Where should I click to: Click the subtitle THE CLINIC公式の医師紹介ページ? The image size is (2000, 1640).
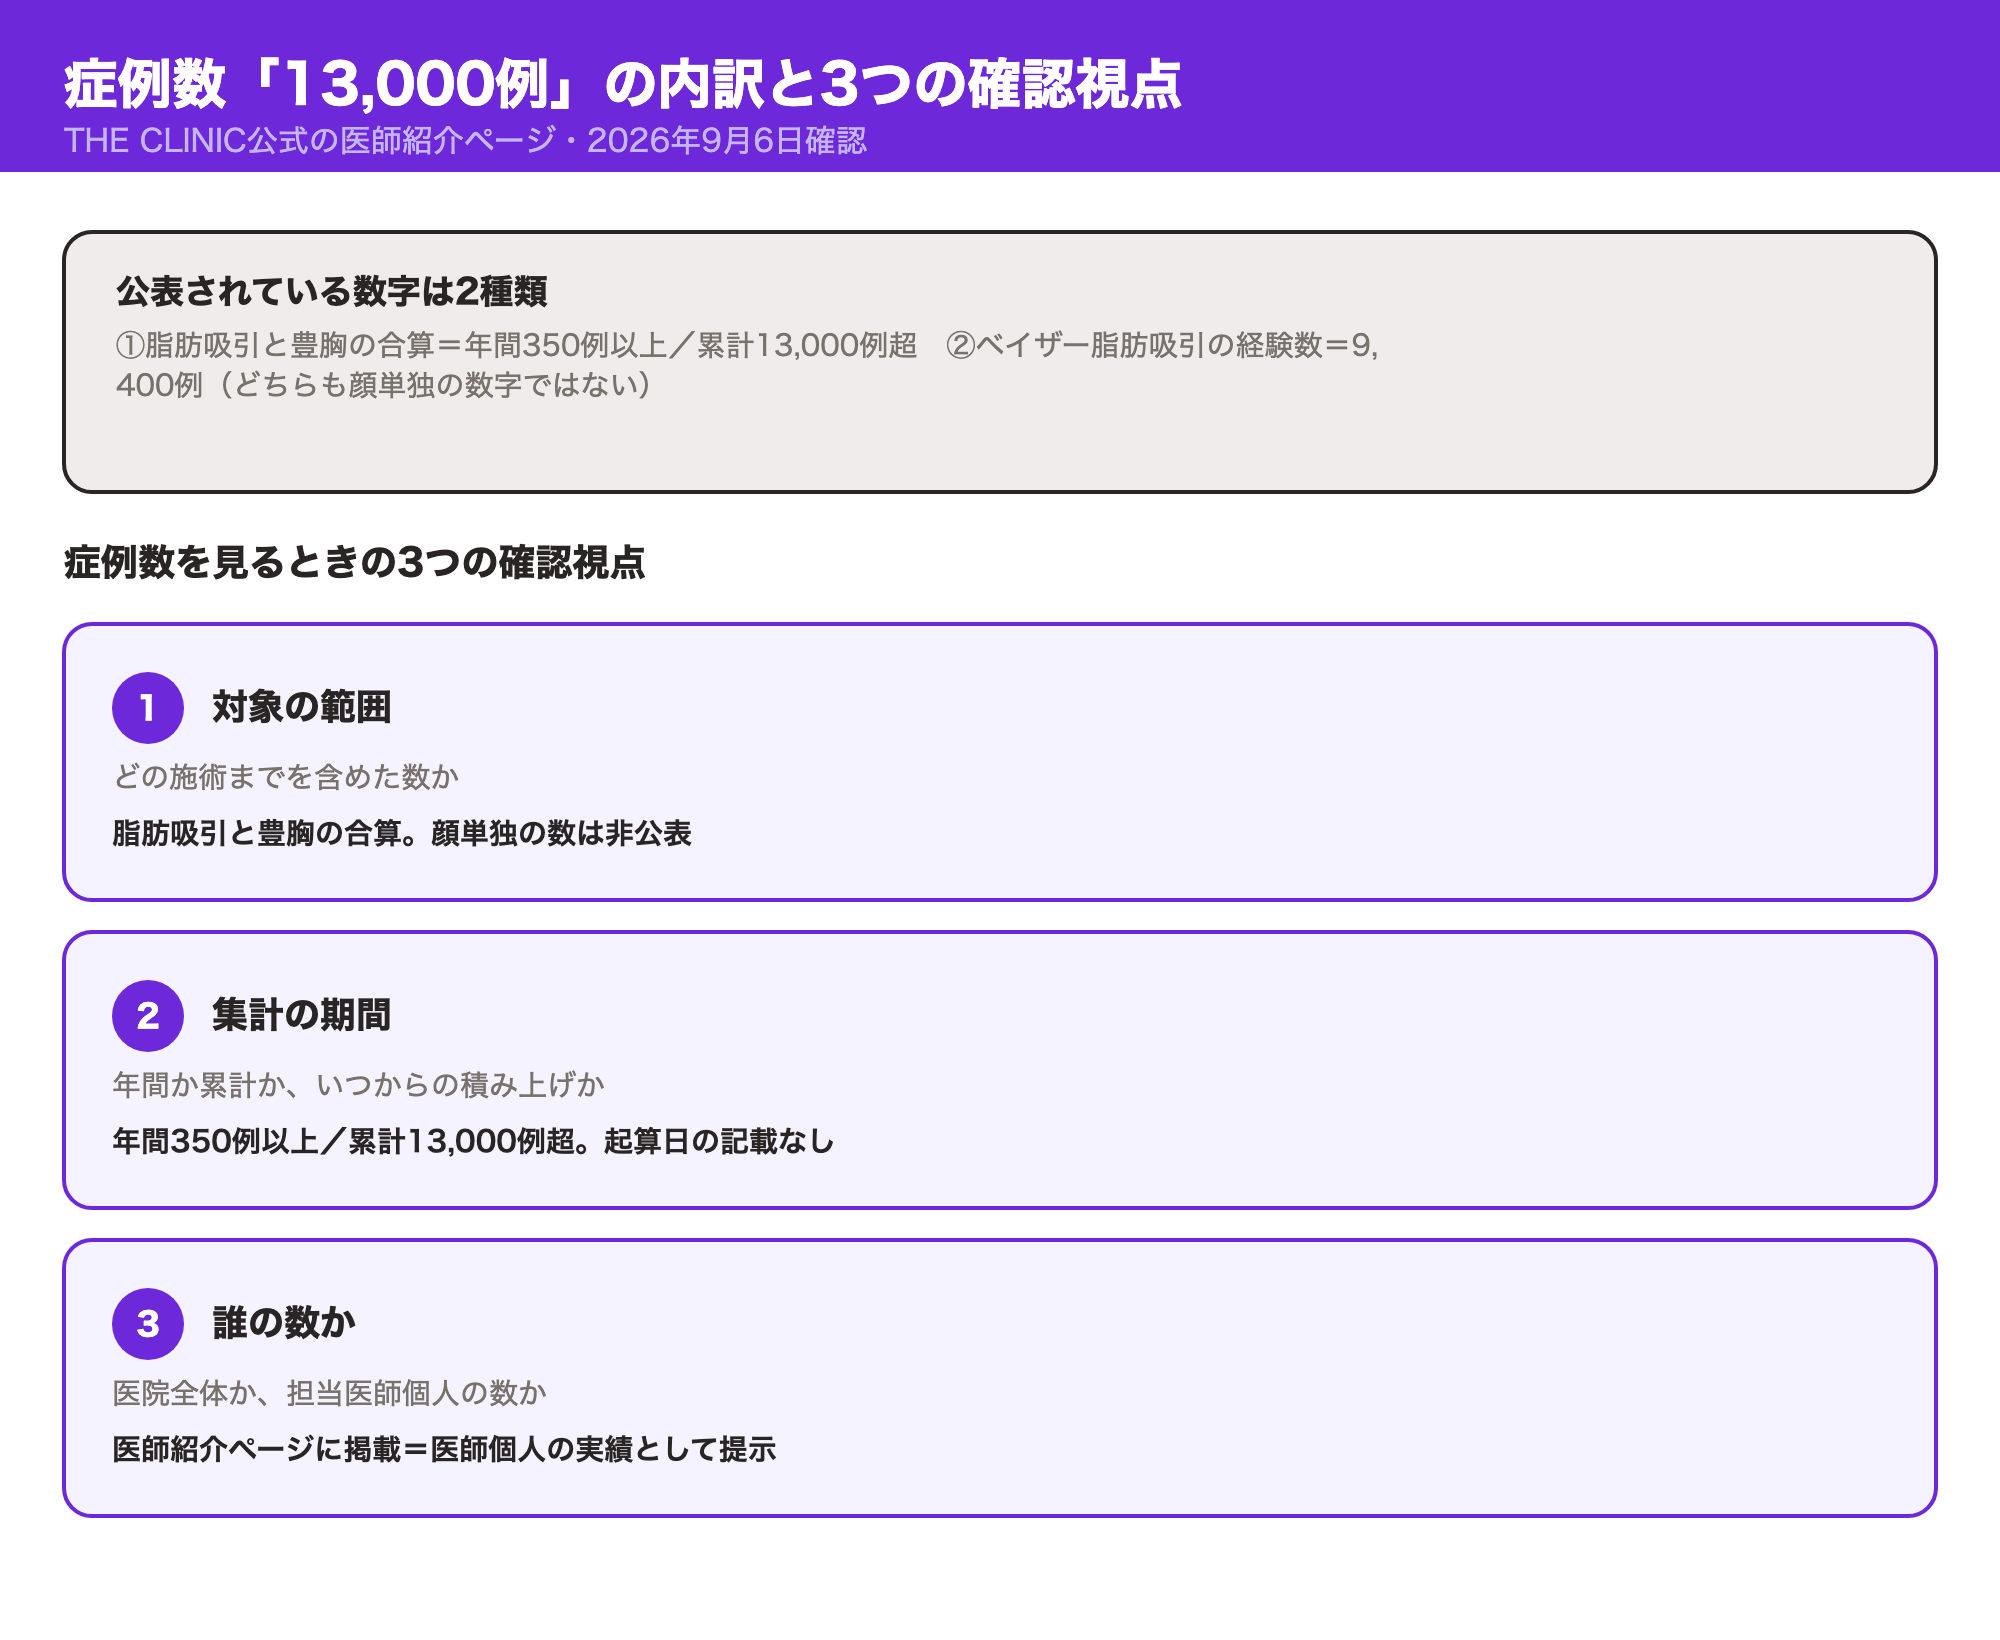point(309,141)
